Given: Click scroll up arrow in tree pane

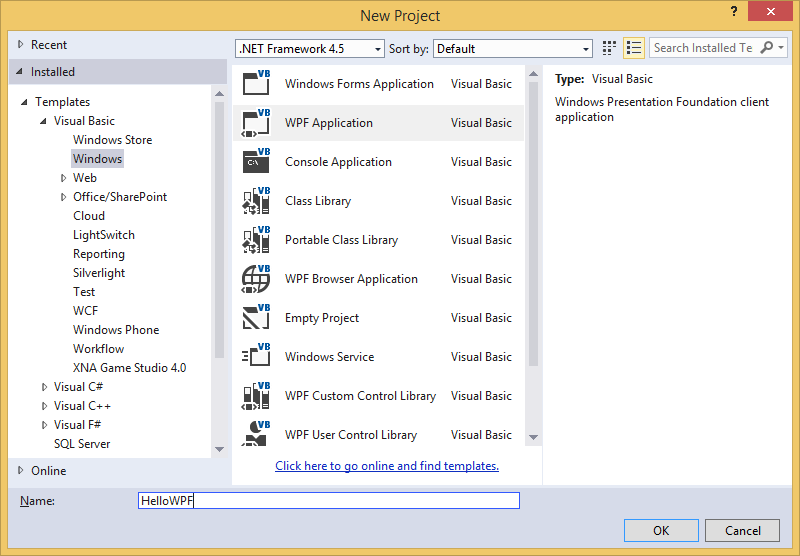Looking at the screenshot, I should [219, 94].
